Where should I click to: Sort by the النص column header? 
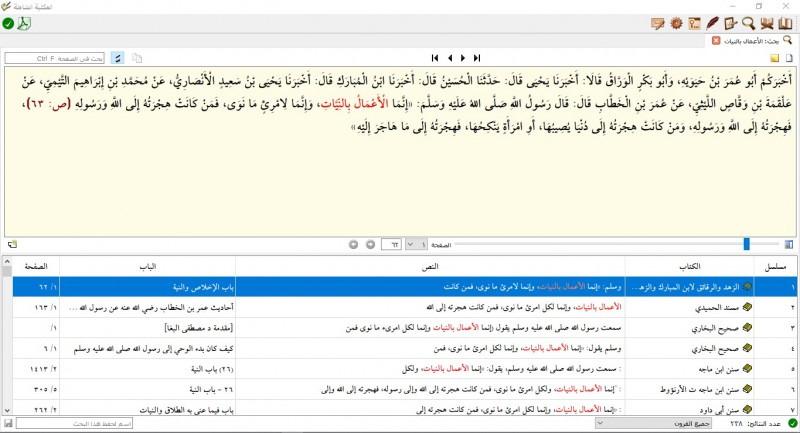(x=431, y=267)
